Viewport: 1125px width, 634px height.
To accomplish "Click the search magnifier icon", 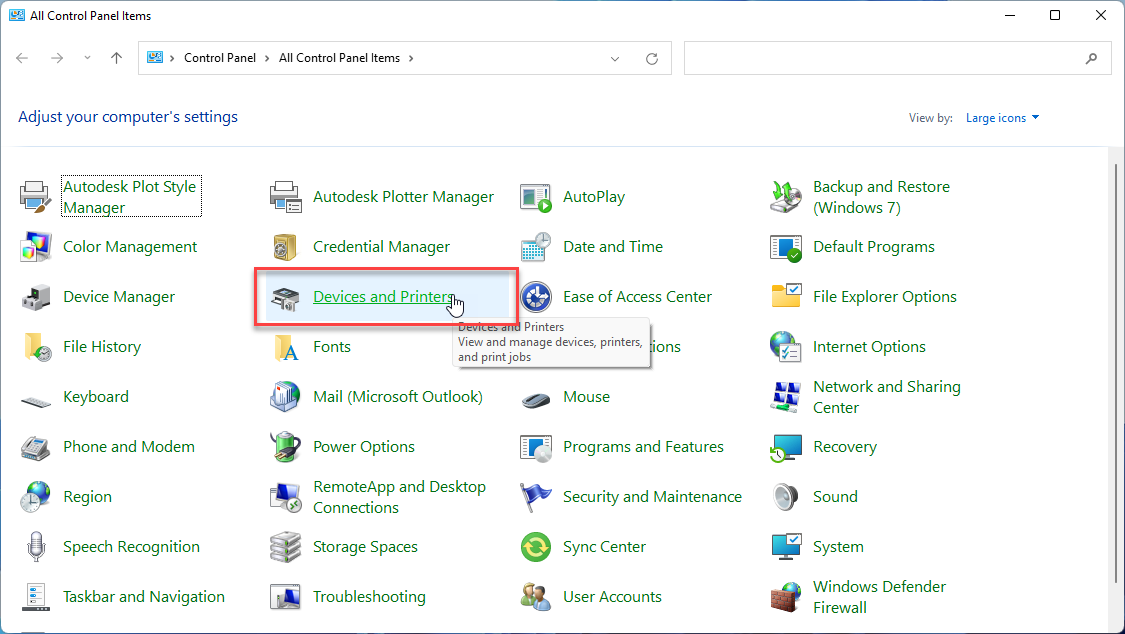I will pos(1091,59).
